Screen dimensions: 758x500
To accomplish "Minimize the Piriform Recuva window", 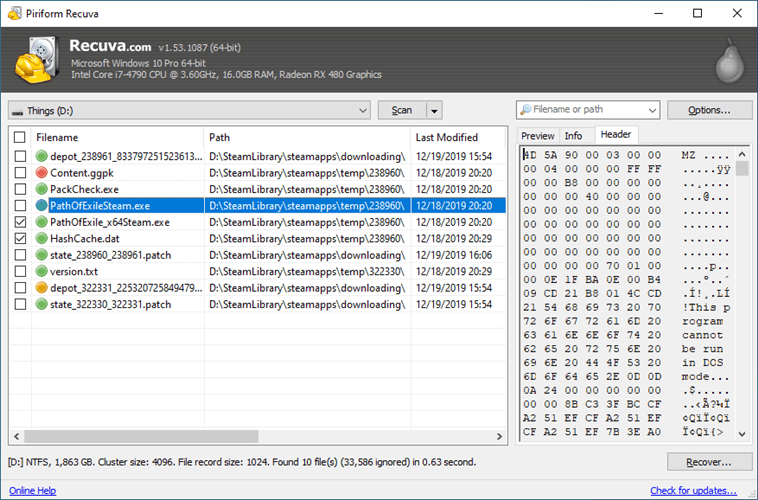I will 658,13.
